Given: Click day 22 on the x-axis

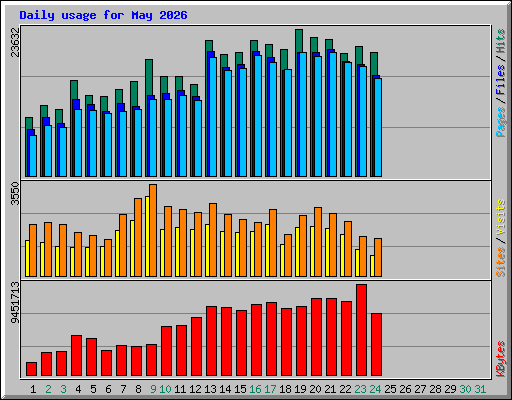Looking at the screenshot, I should click(345, 389).
